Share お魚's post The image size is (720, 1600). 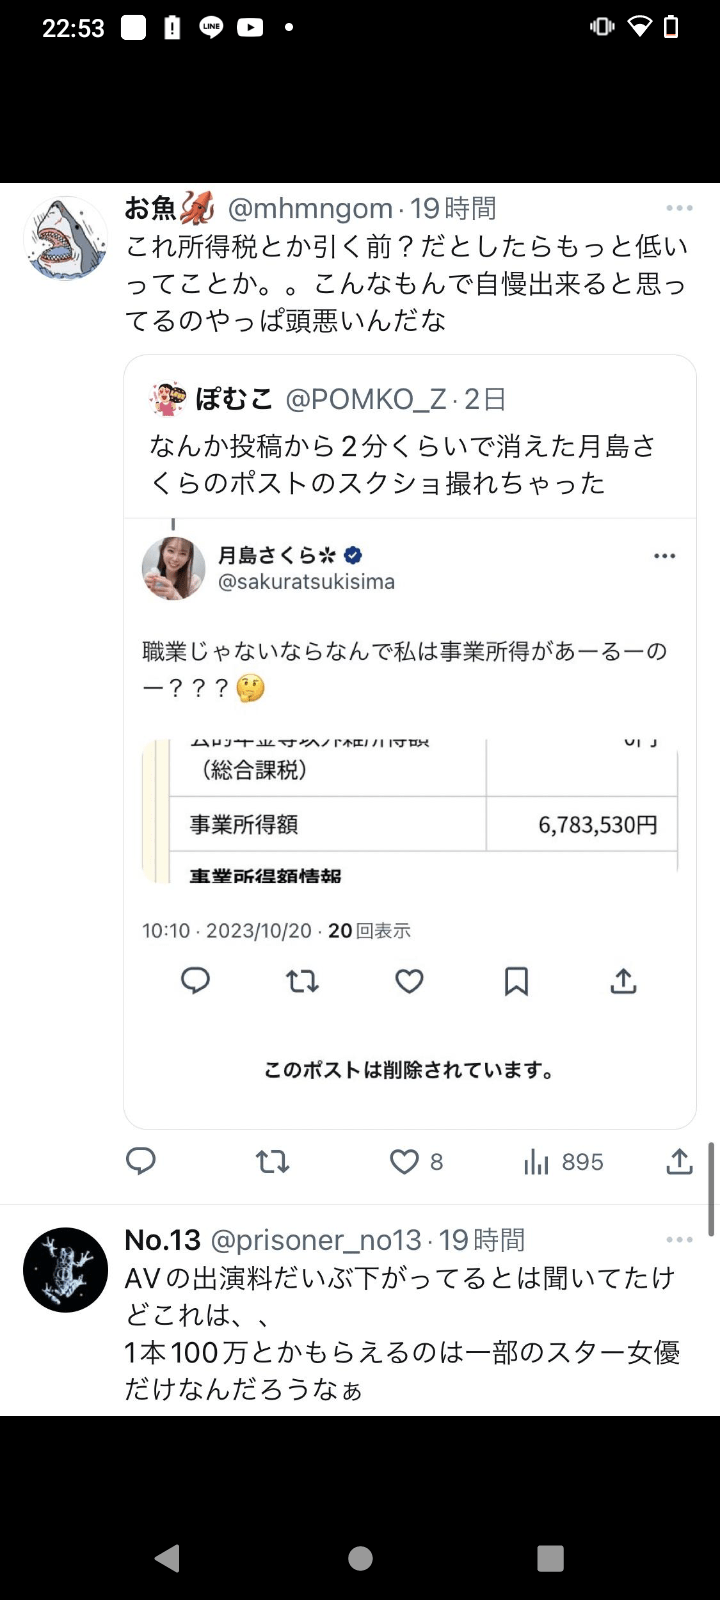[x=679, y=1161]
